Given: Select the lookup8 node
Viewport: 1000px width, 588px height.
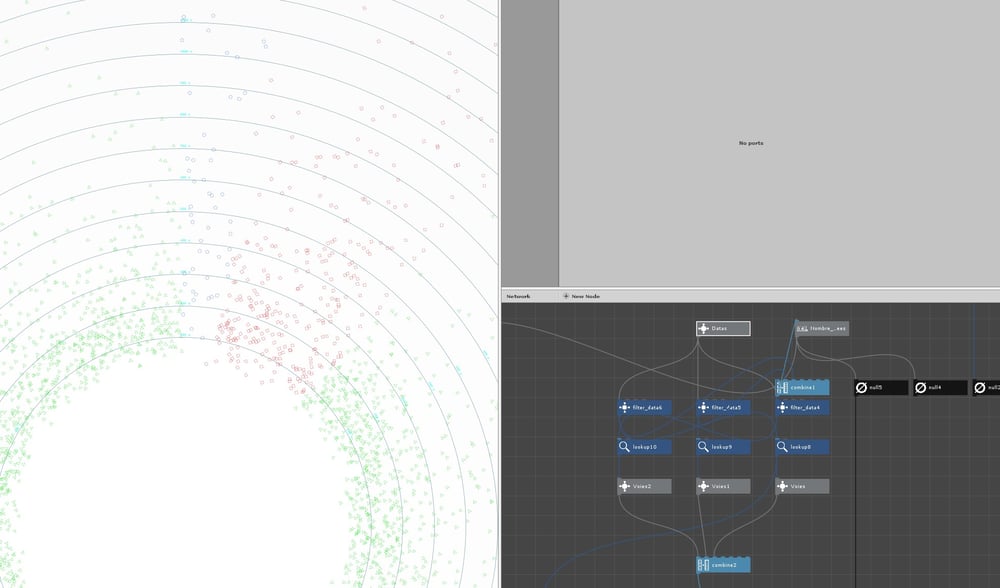Looking at the screenshot, I should coord(802,447).
